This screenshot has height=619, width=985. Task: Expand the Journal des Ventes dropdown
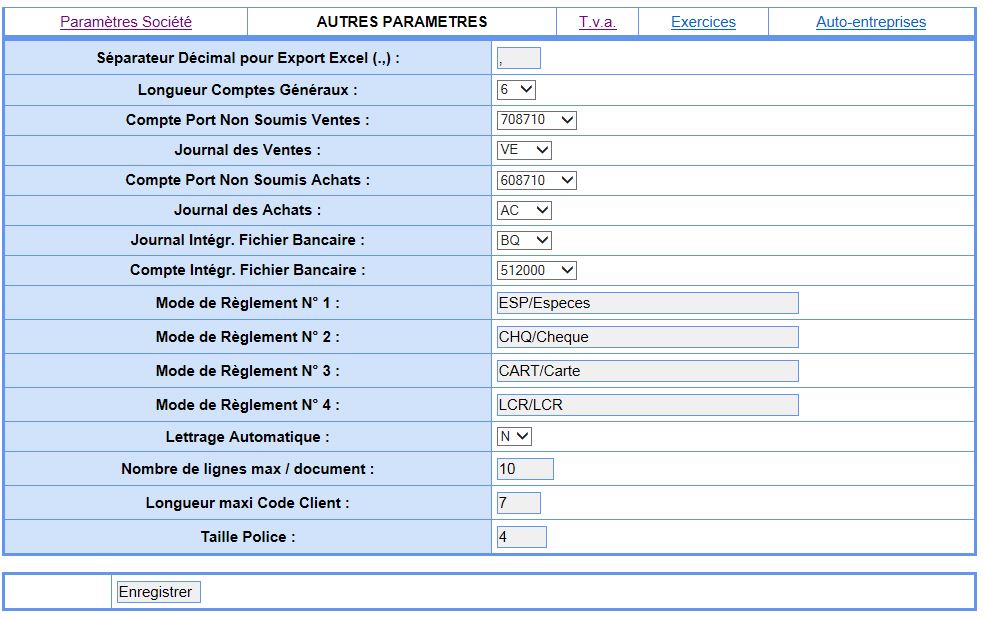point(524,151)
